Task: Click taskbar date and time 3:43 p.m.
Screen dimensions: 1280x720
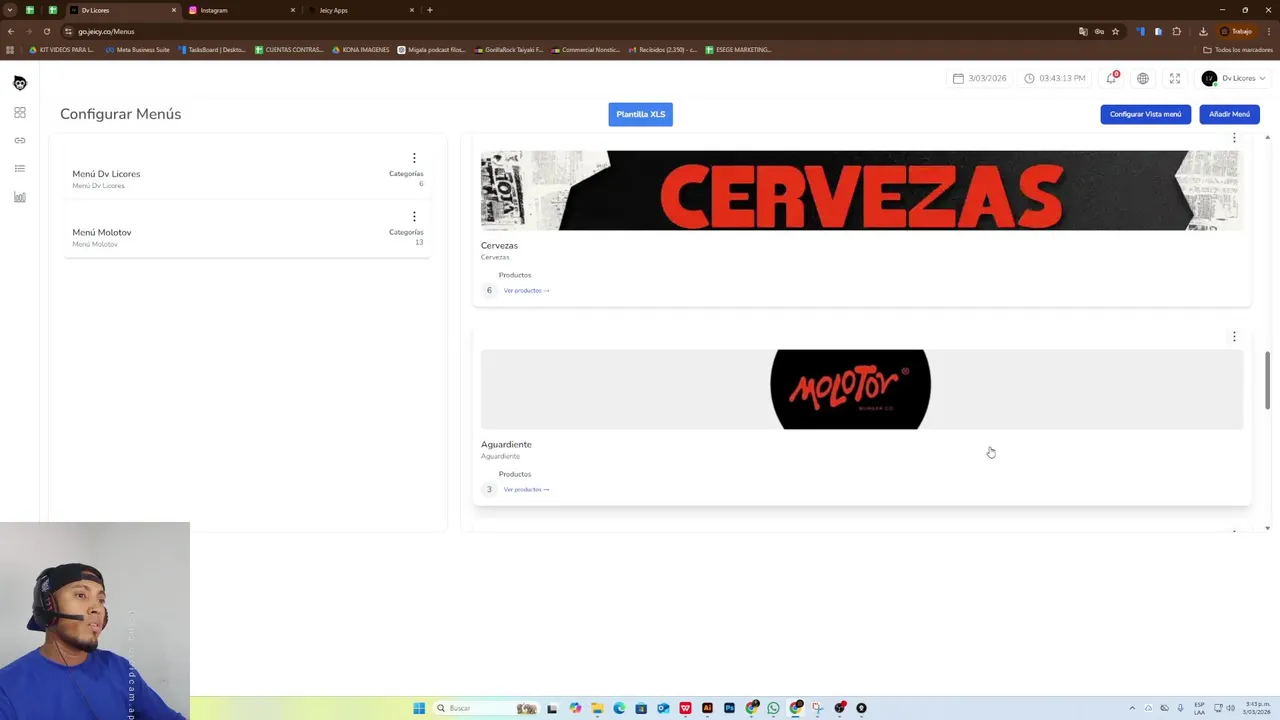Action: [x=1257, y=708]
